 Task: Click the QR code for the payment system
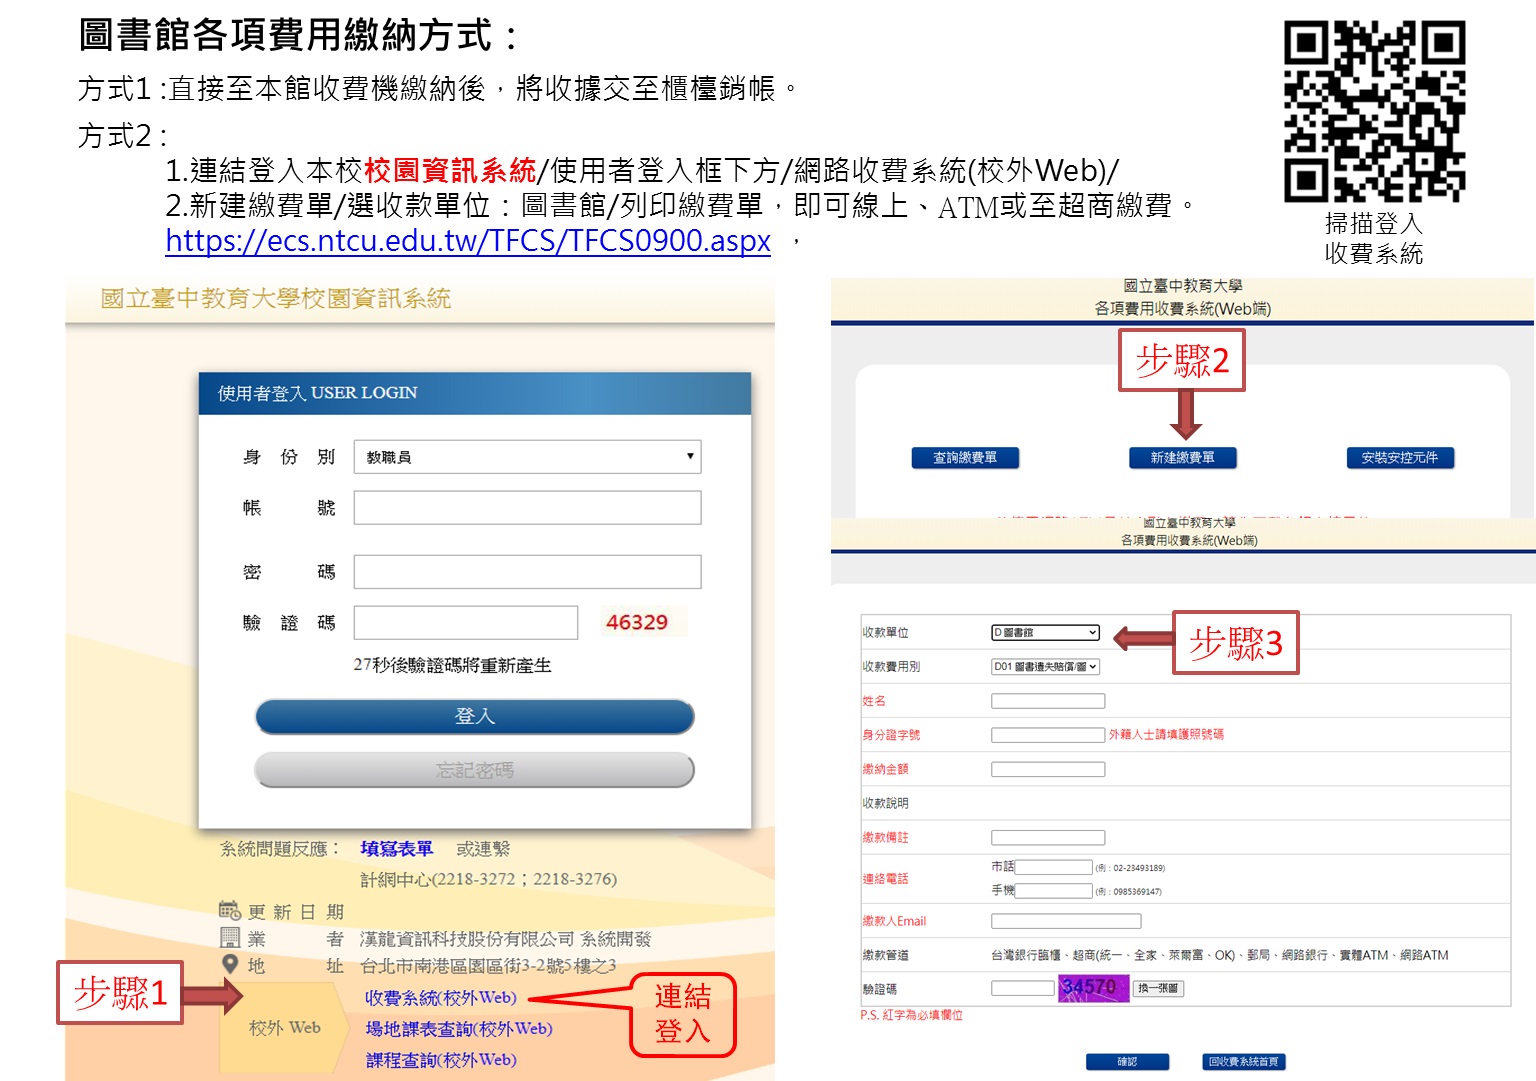click(x=1374, y=111)
